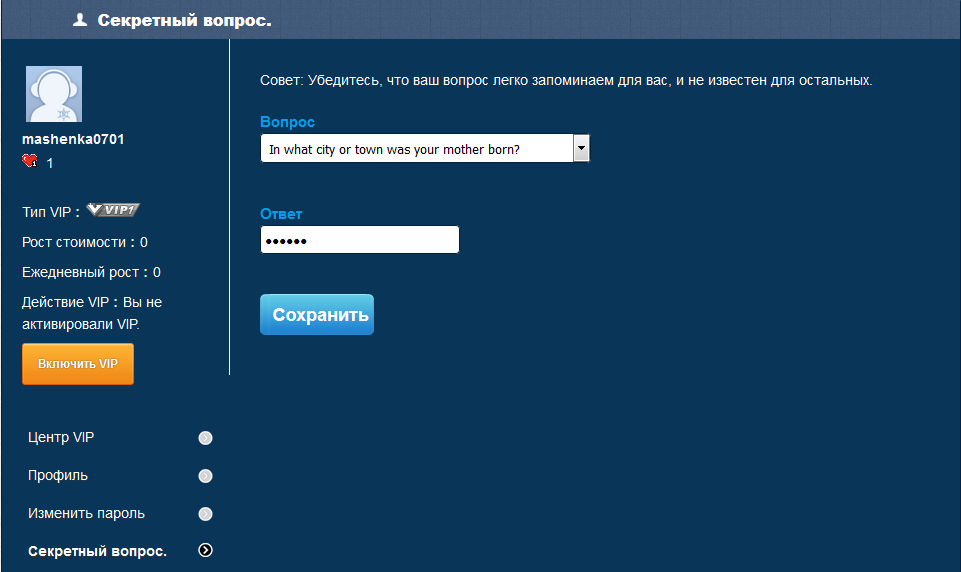
Task: Click the red heart icon under username
Action: tap(29, 161)
